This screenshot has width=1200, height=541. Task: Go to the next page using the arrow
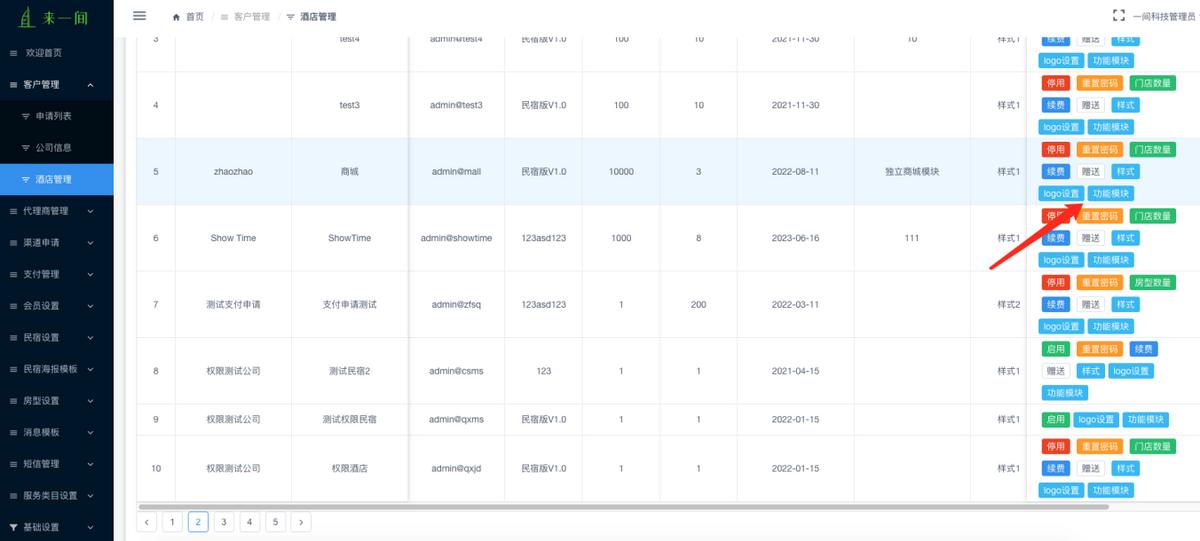301,521
